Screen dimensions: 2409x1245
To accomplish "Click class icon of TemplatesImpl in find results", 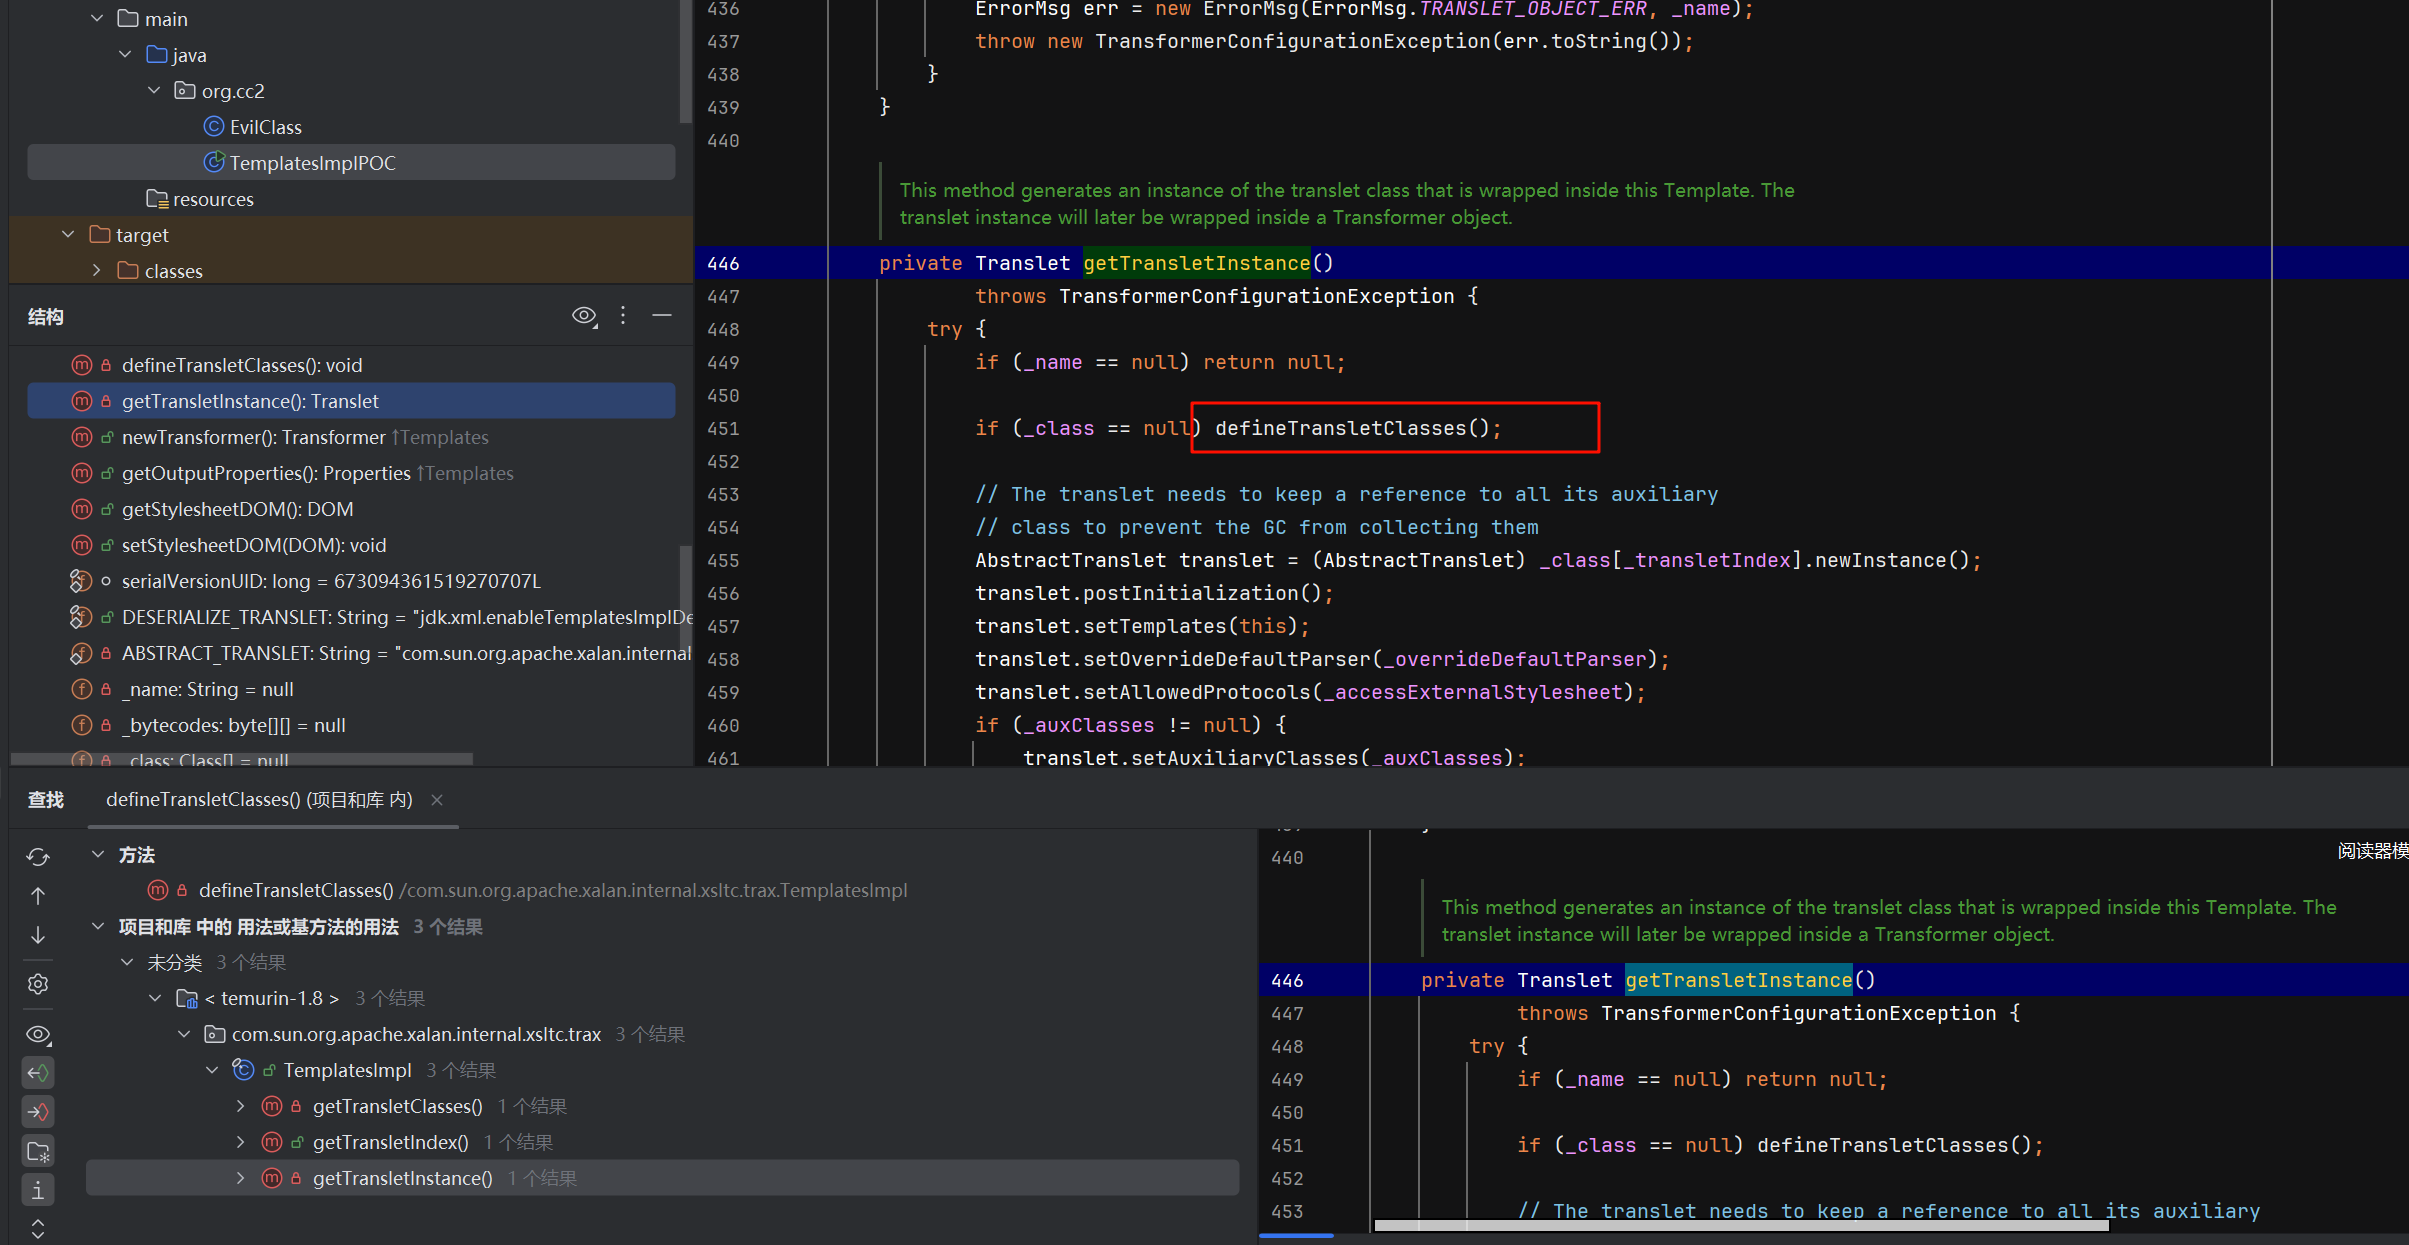I will (x=243, y=1070).
